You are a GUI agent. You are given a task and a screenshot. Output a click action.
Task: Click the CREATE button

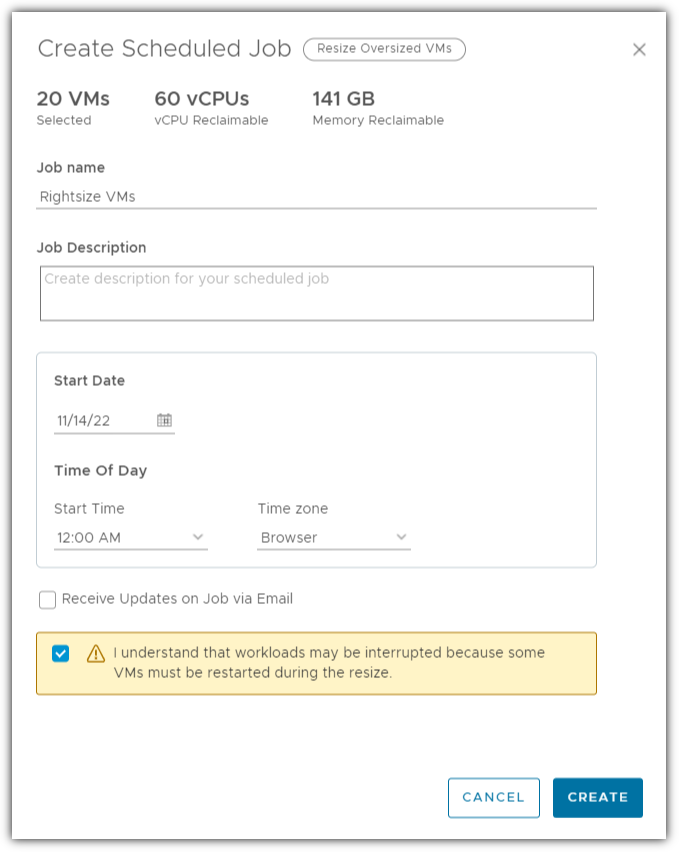click(x=597, y=798)
